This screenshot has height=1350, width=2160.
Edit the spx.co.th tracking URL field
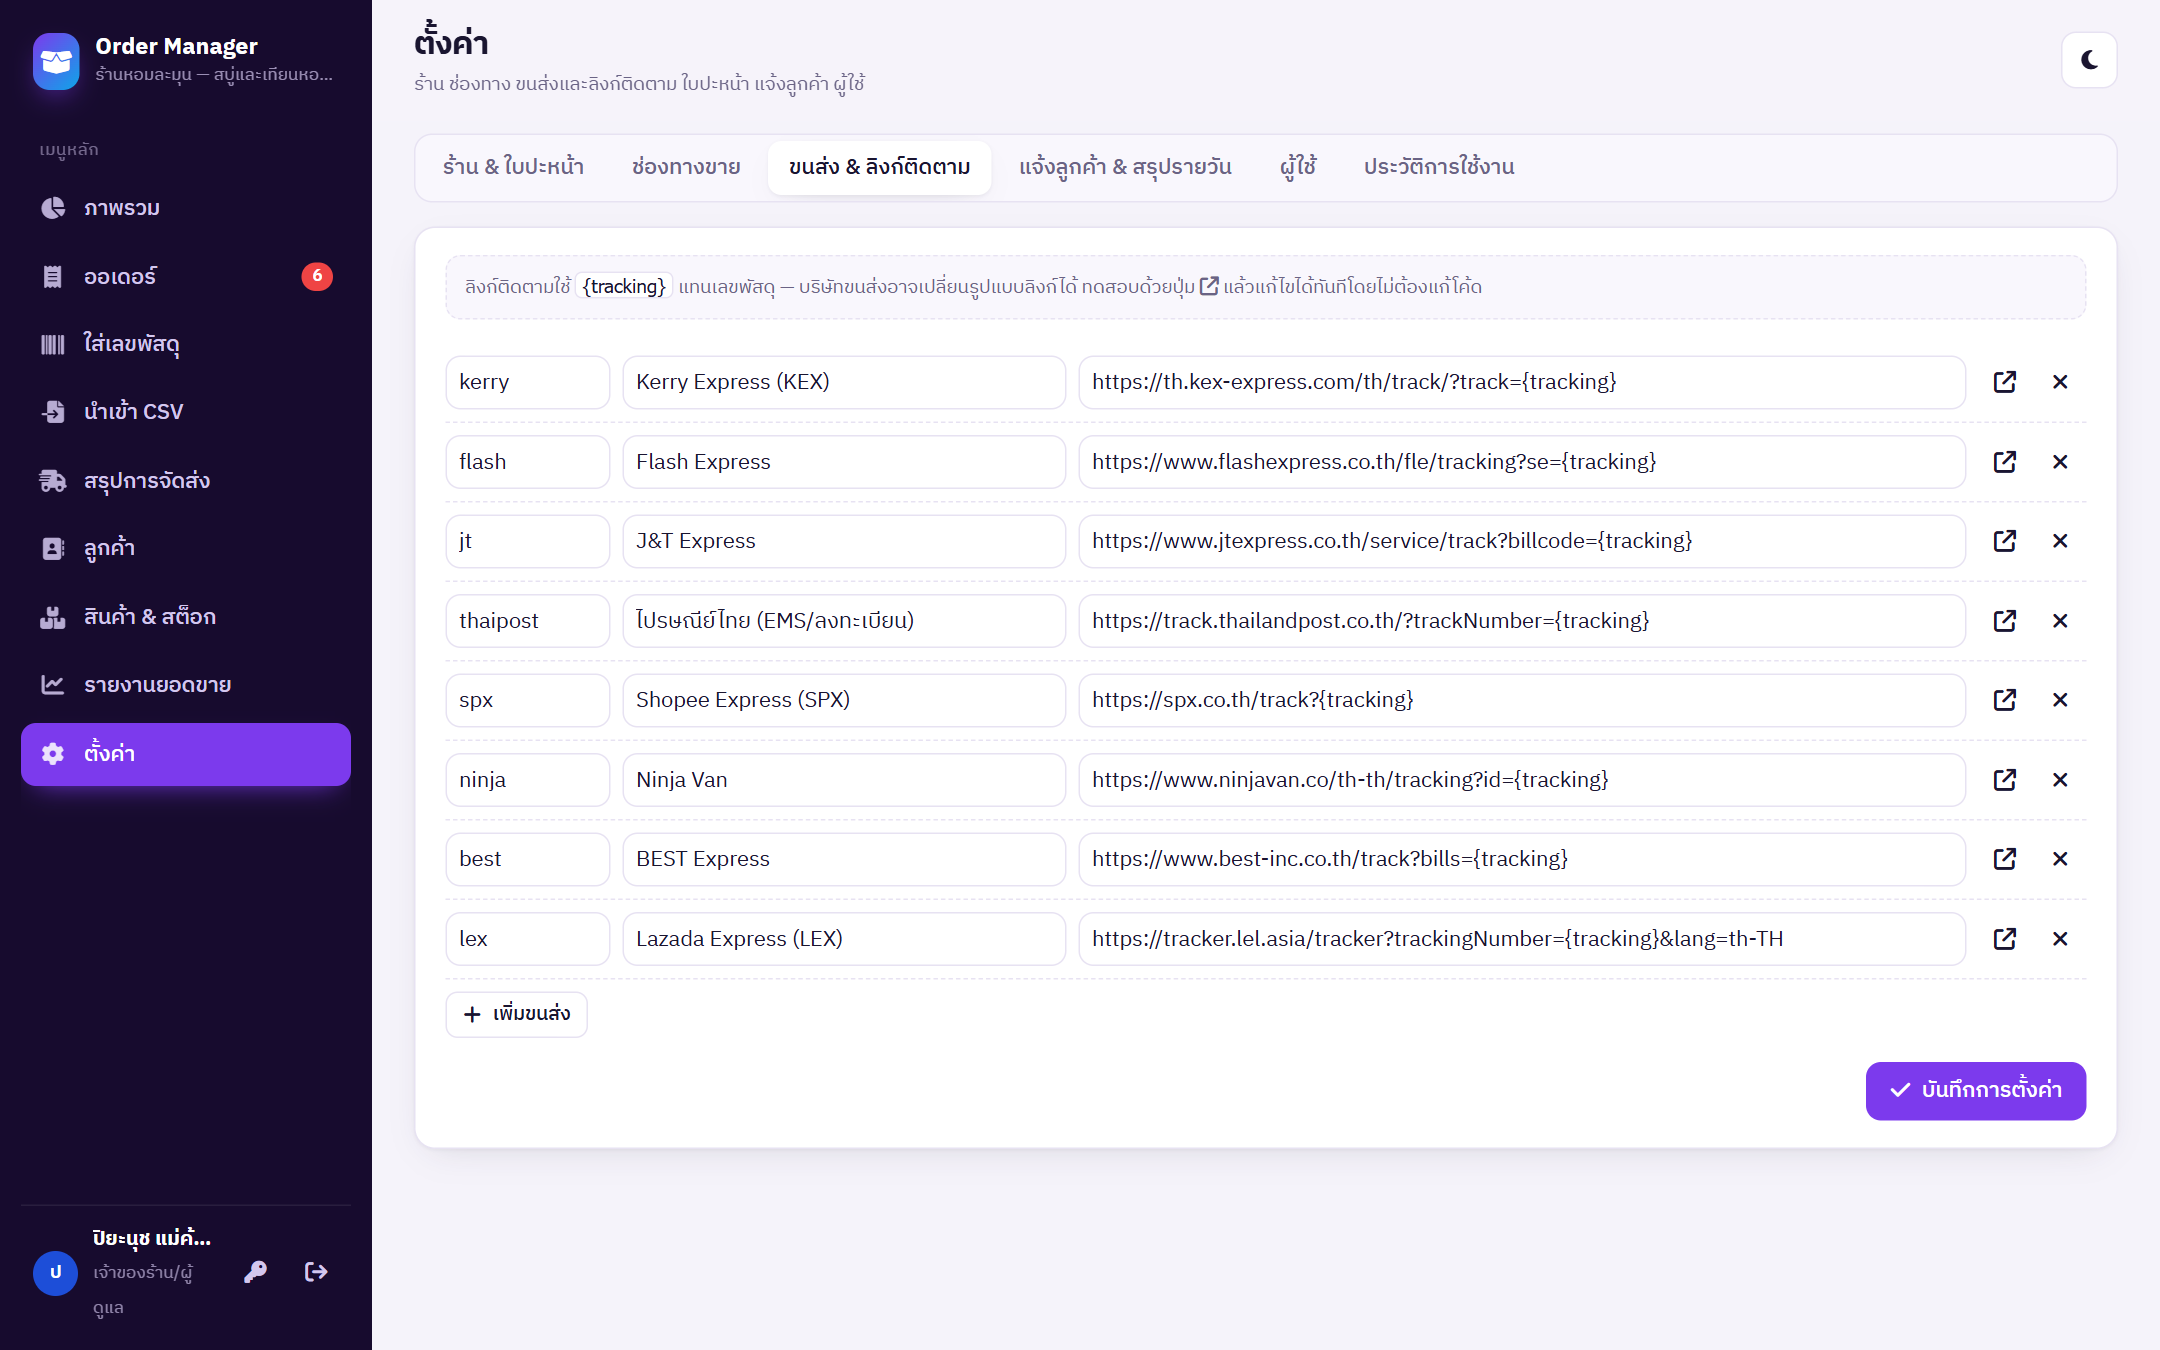click(x=1522, y=700)
